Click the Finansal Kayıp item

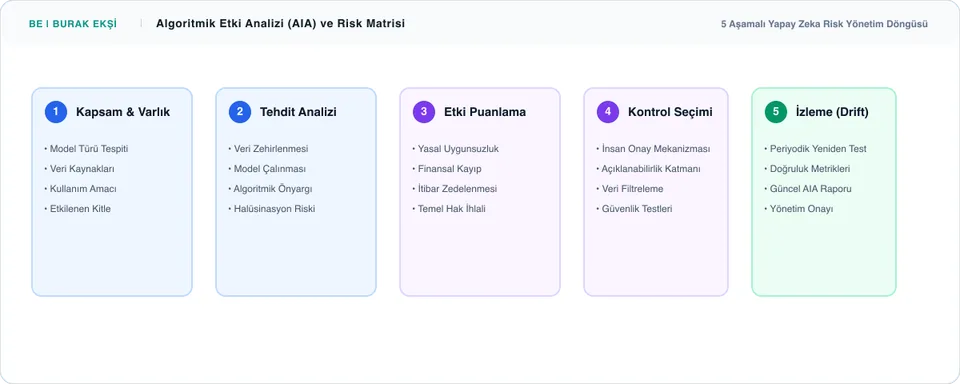tap(447, 168)
